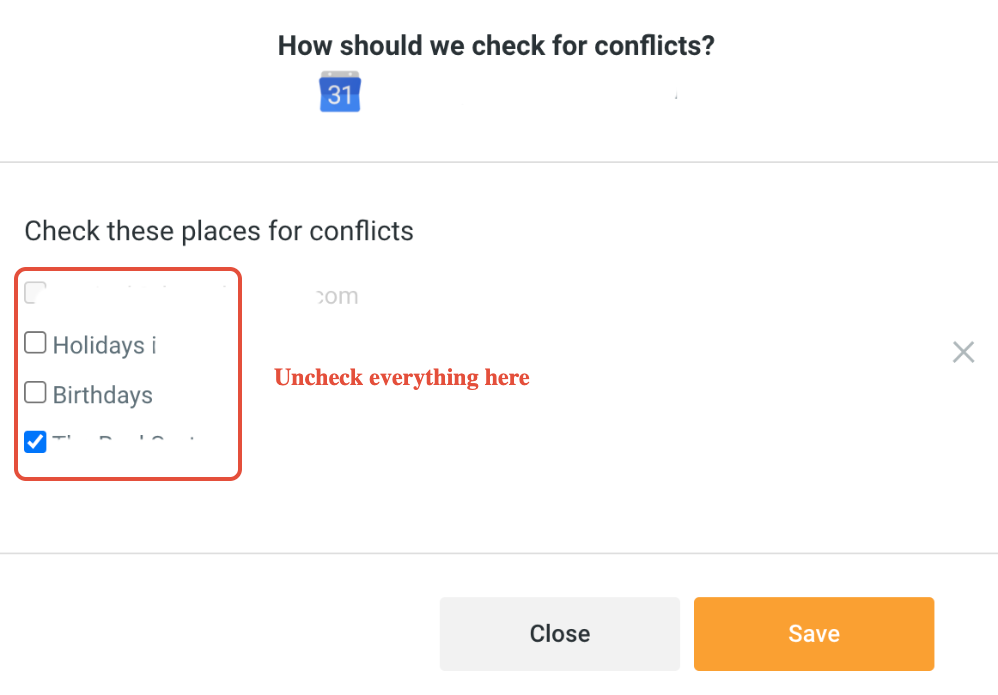Image resolution: width=998 pixels, height=695 pixels.
Task: Click the 'How should we check for conflicts?' heading
Action: [496, 46]
